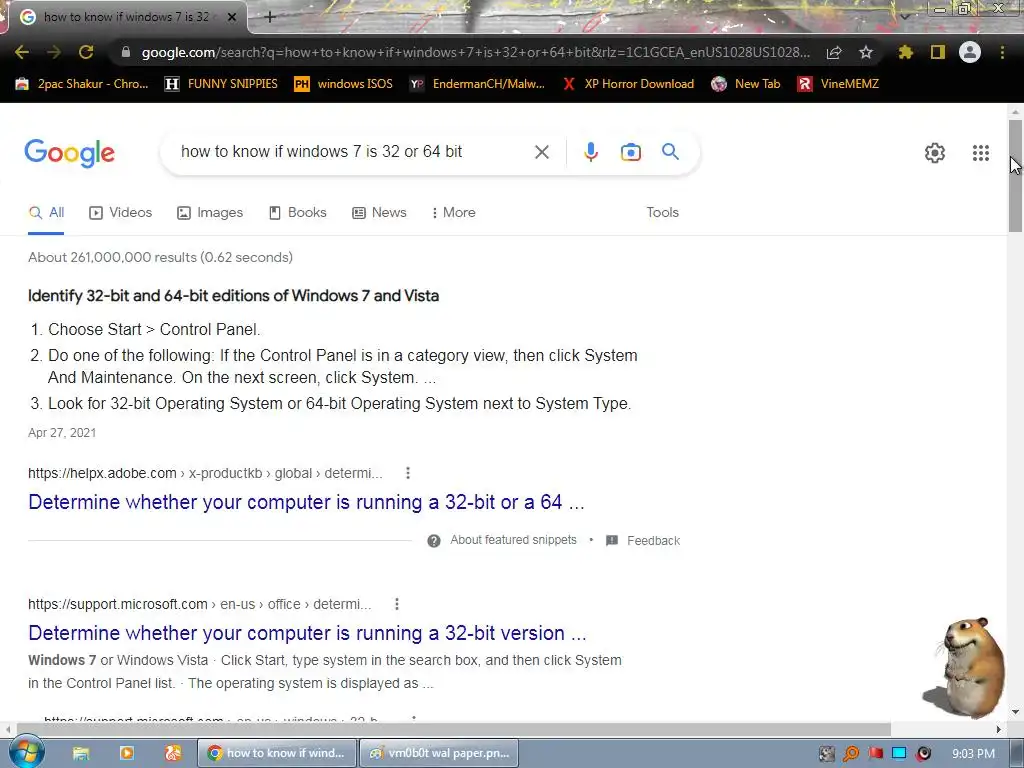1024x768 pixels.
Task: Click the horizontal scrollbar thumb
Action: [453, 729]
